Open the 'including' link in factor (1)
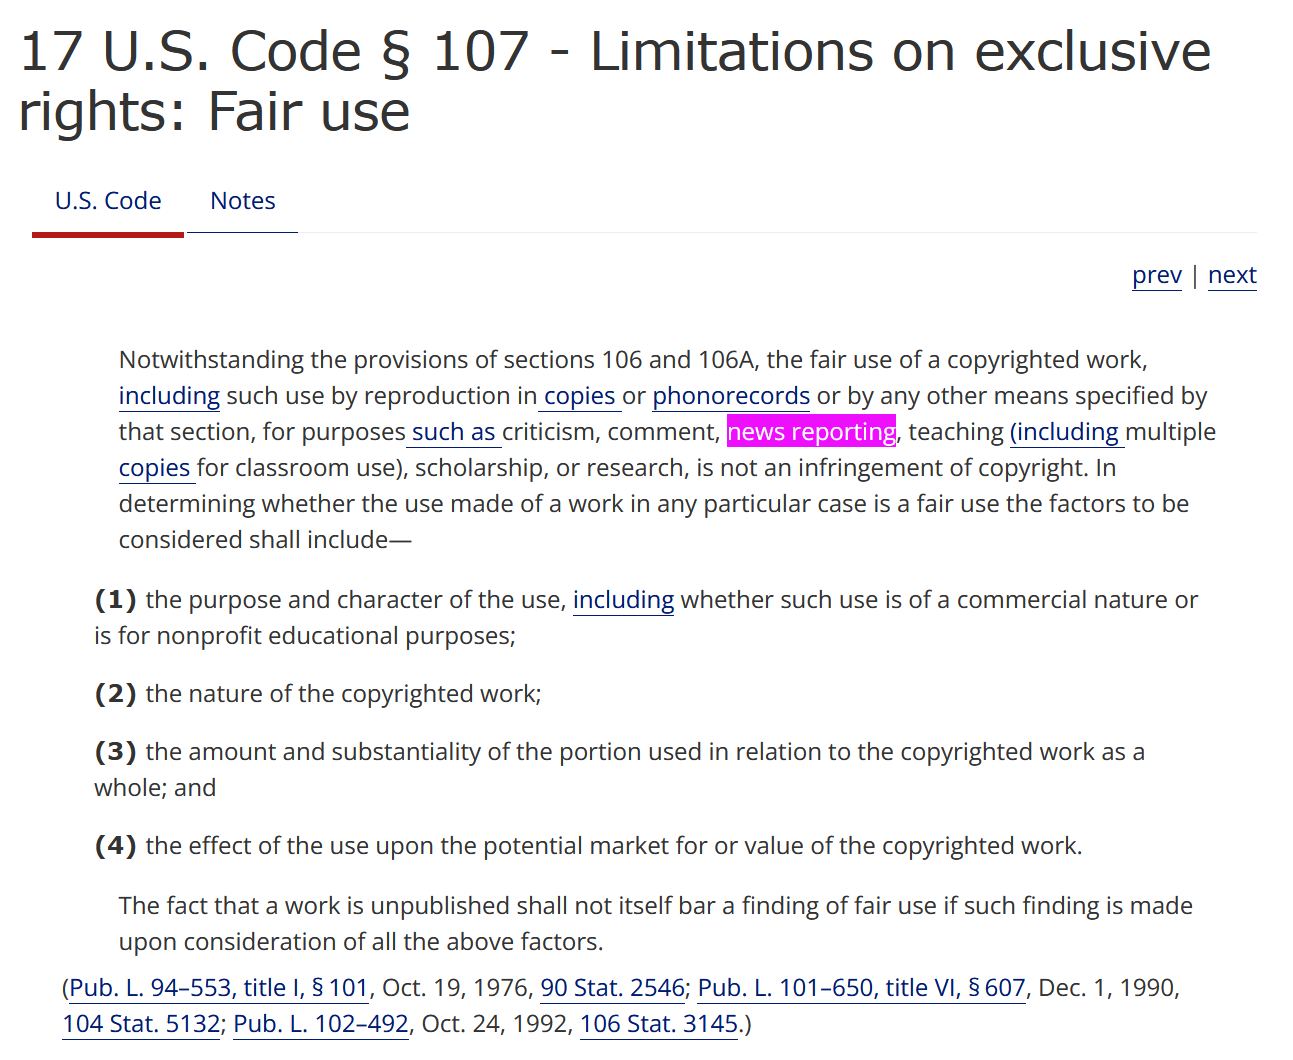The width and height of the screenshot is (1293, 1060). tap(623, 600)
